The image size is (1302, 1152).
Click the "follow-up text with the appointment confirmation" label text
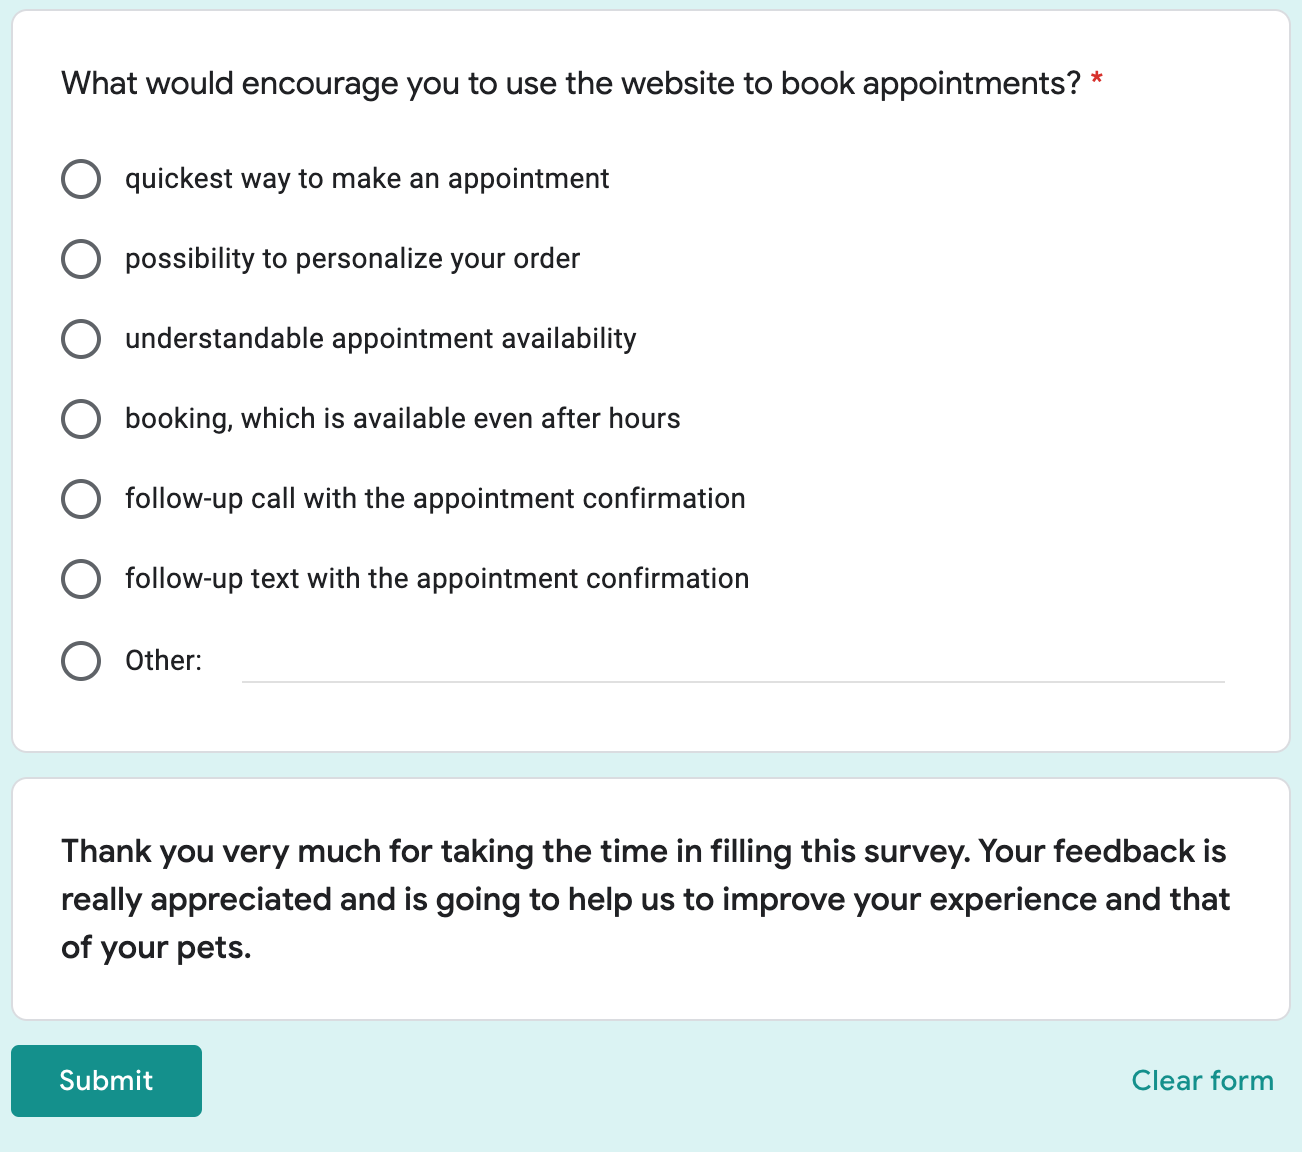click(437, 579)
